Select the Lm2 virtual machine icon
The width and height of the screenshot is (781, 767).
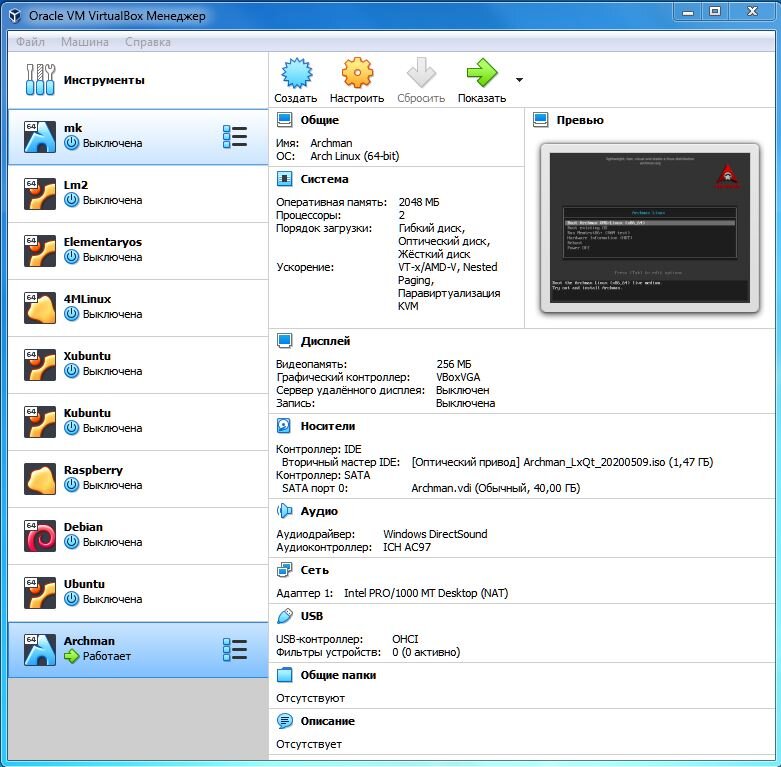tap(40, 194)
